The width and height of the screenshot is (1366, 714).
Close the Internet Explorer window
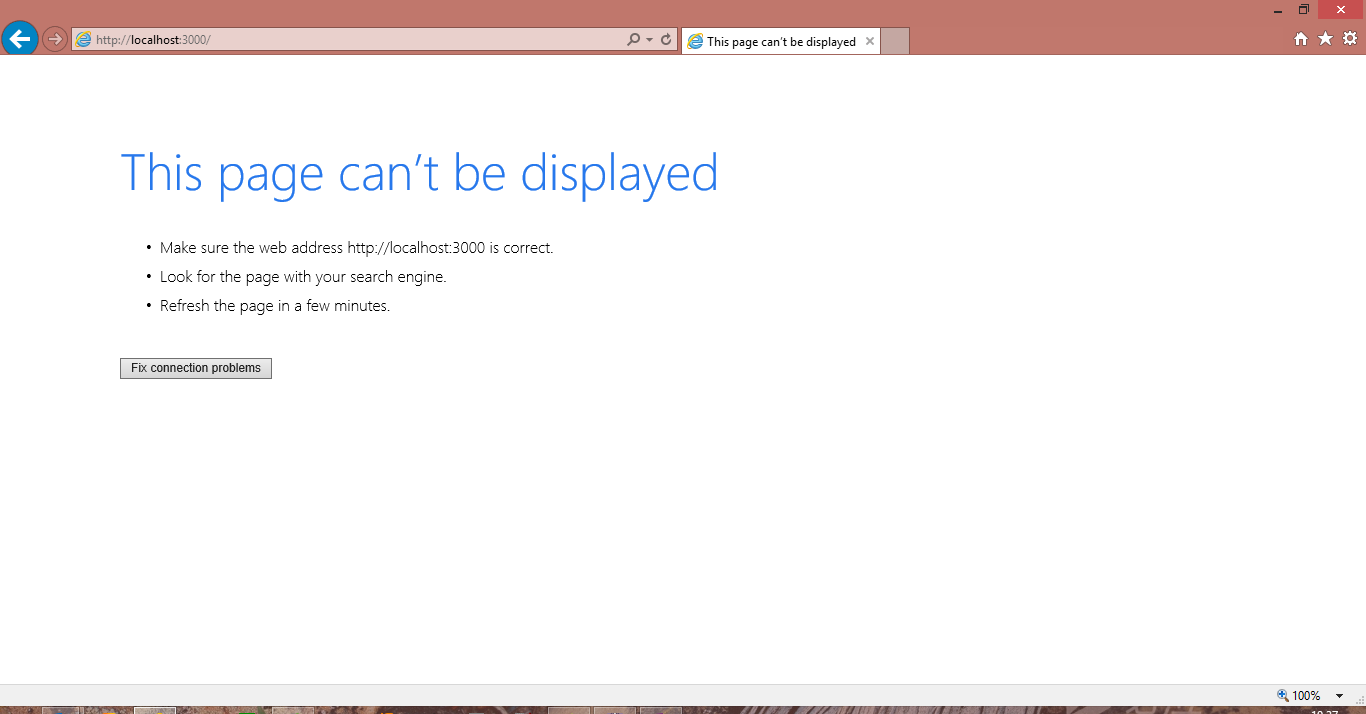(x=1341, y=10)
